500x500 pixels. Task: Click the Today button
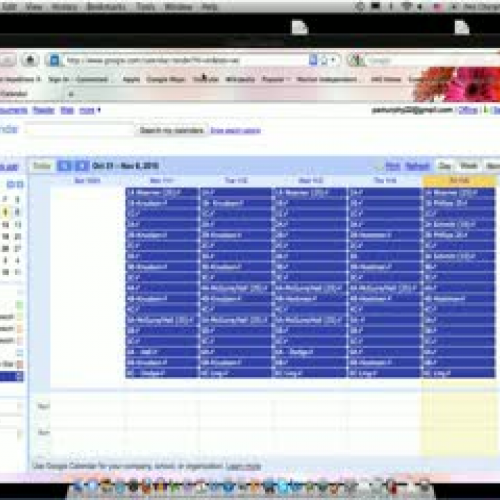42,166
